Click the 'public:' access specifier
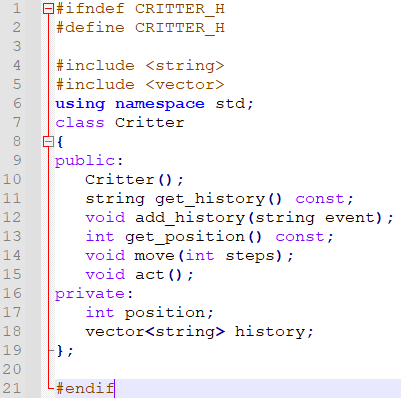 (89, 161)
